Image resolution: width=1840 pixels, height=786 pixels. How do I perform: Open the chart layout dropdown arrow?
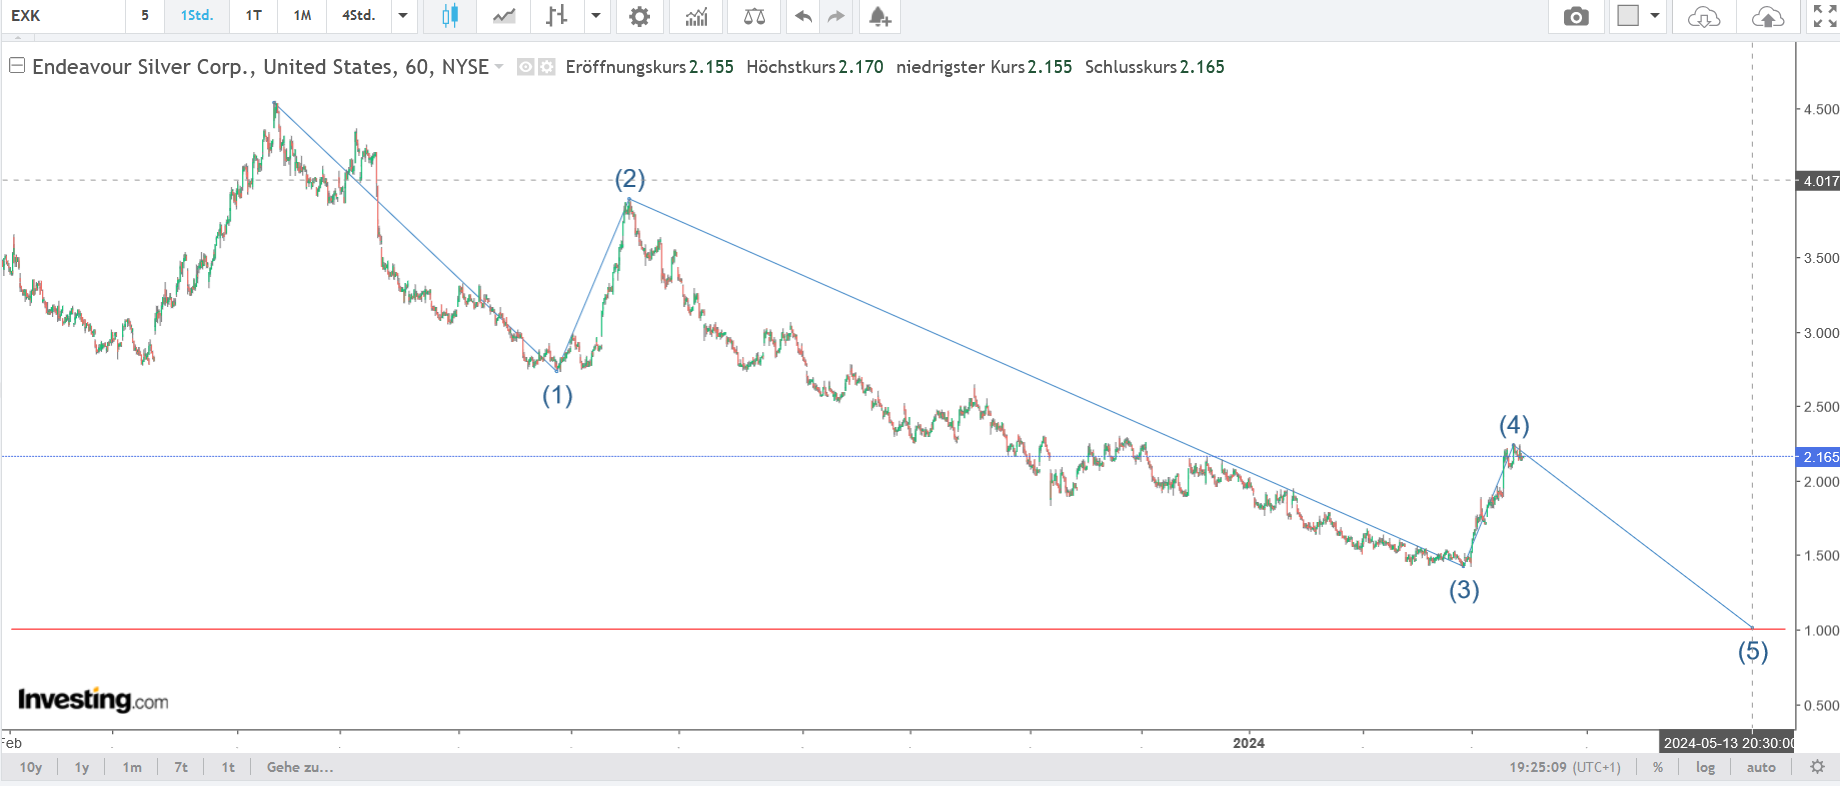point(1655,16)
